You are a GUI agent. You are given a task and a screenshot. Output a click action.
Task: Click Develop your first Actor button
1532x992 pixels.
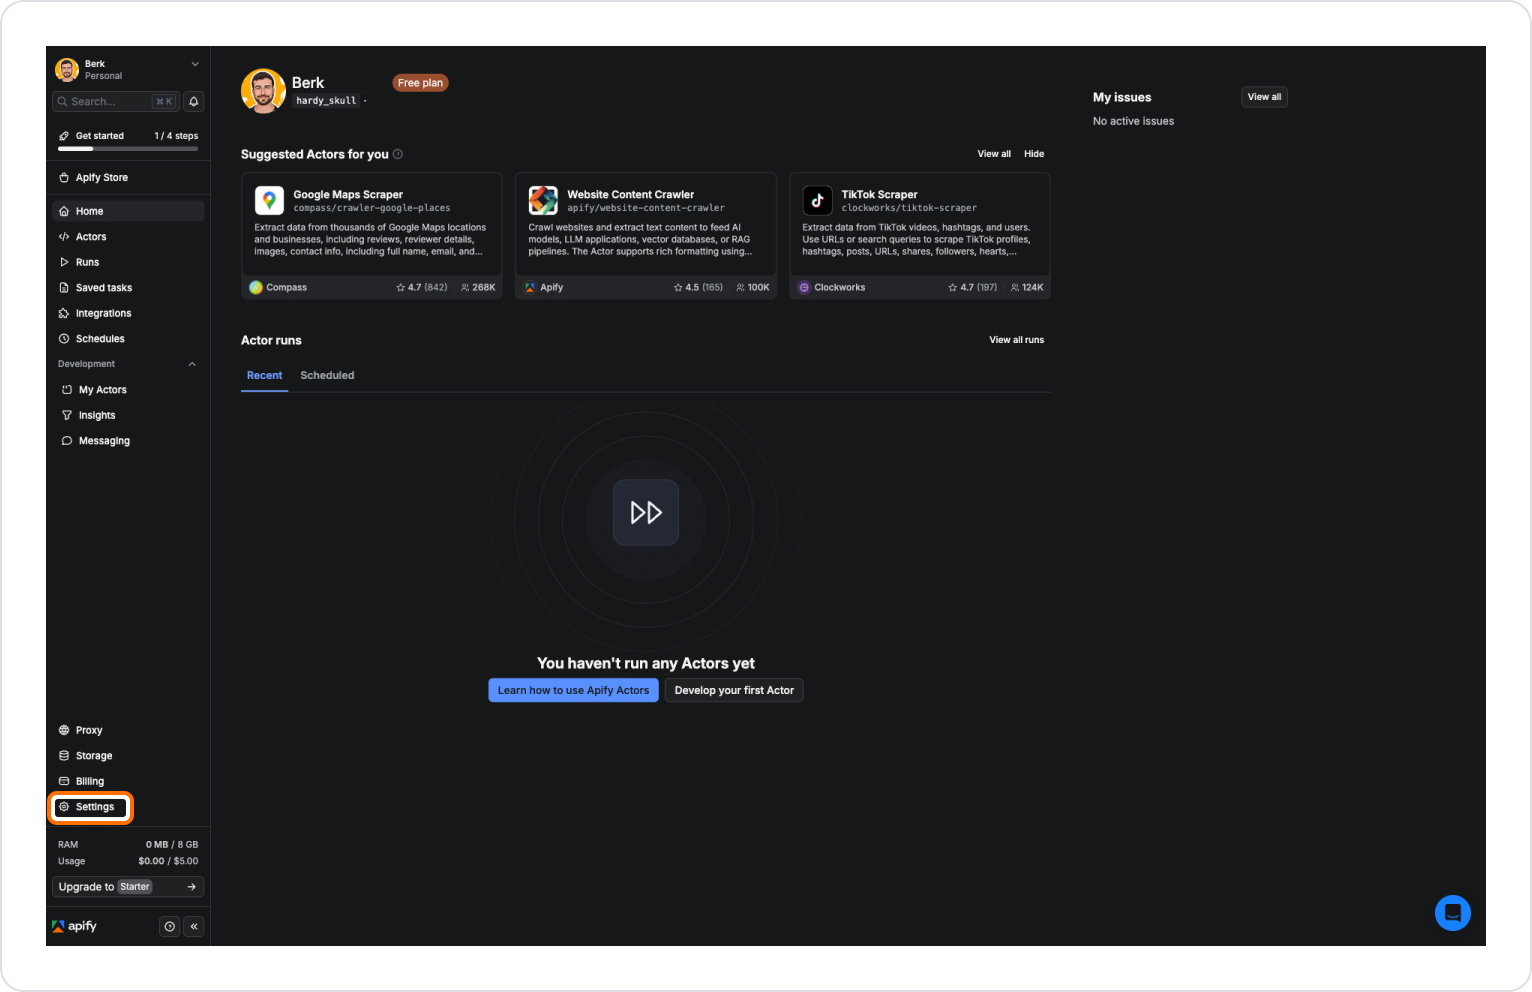(734, 690)
